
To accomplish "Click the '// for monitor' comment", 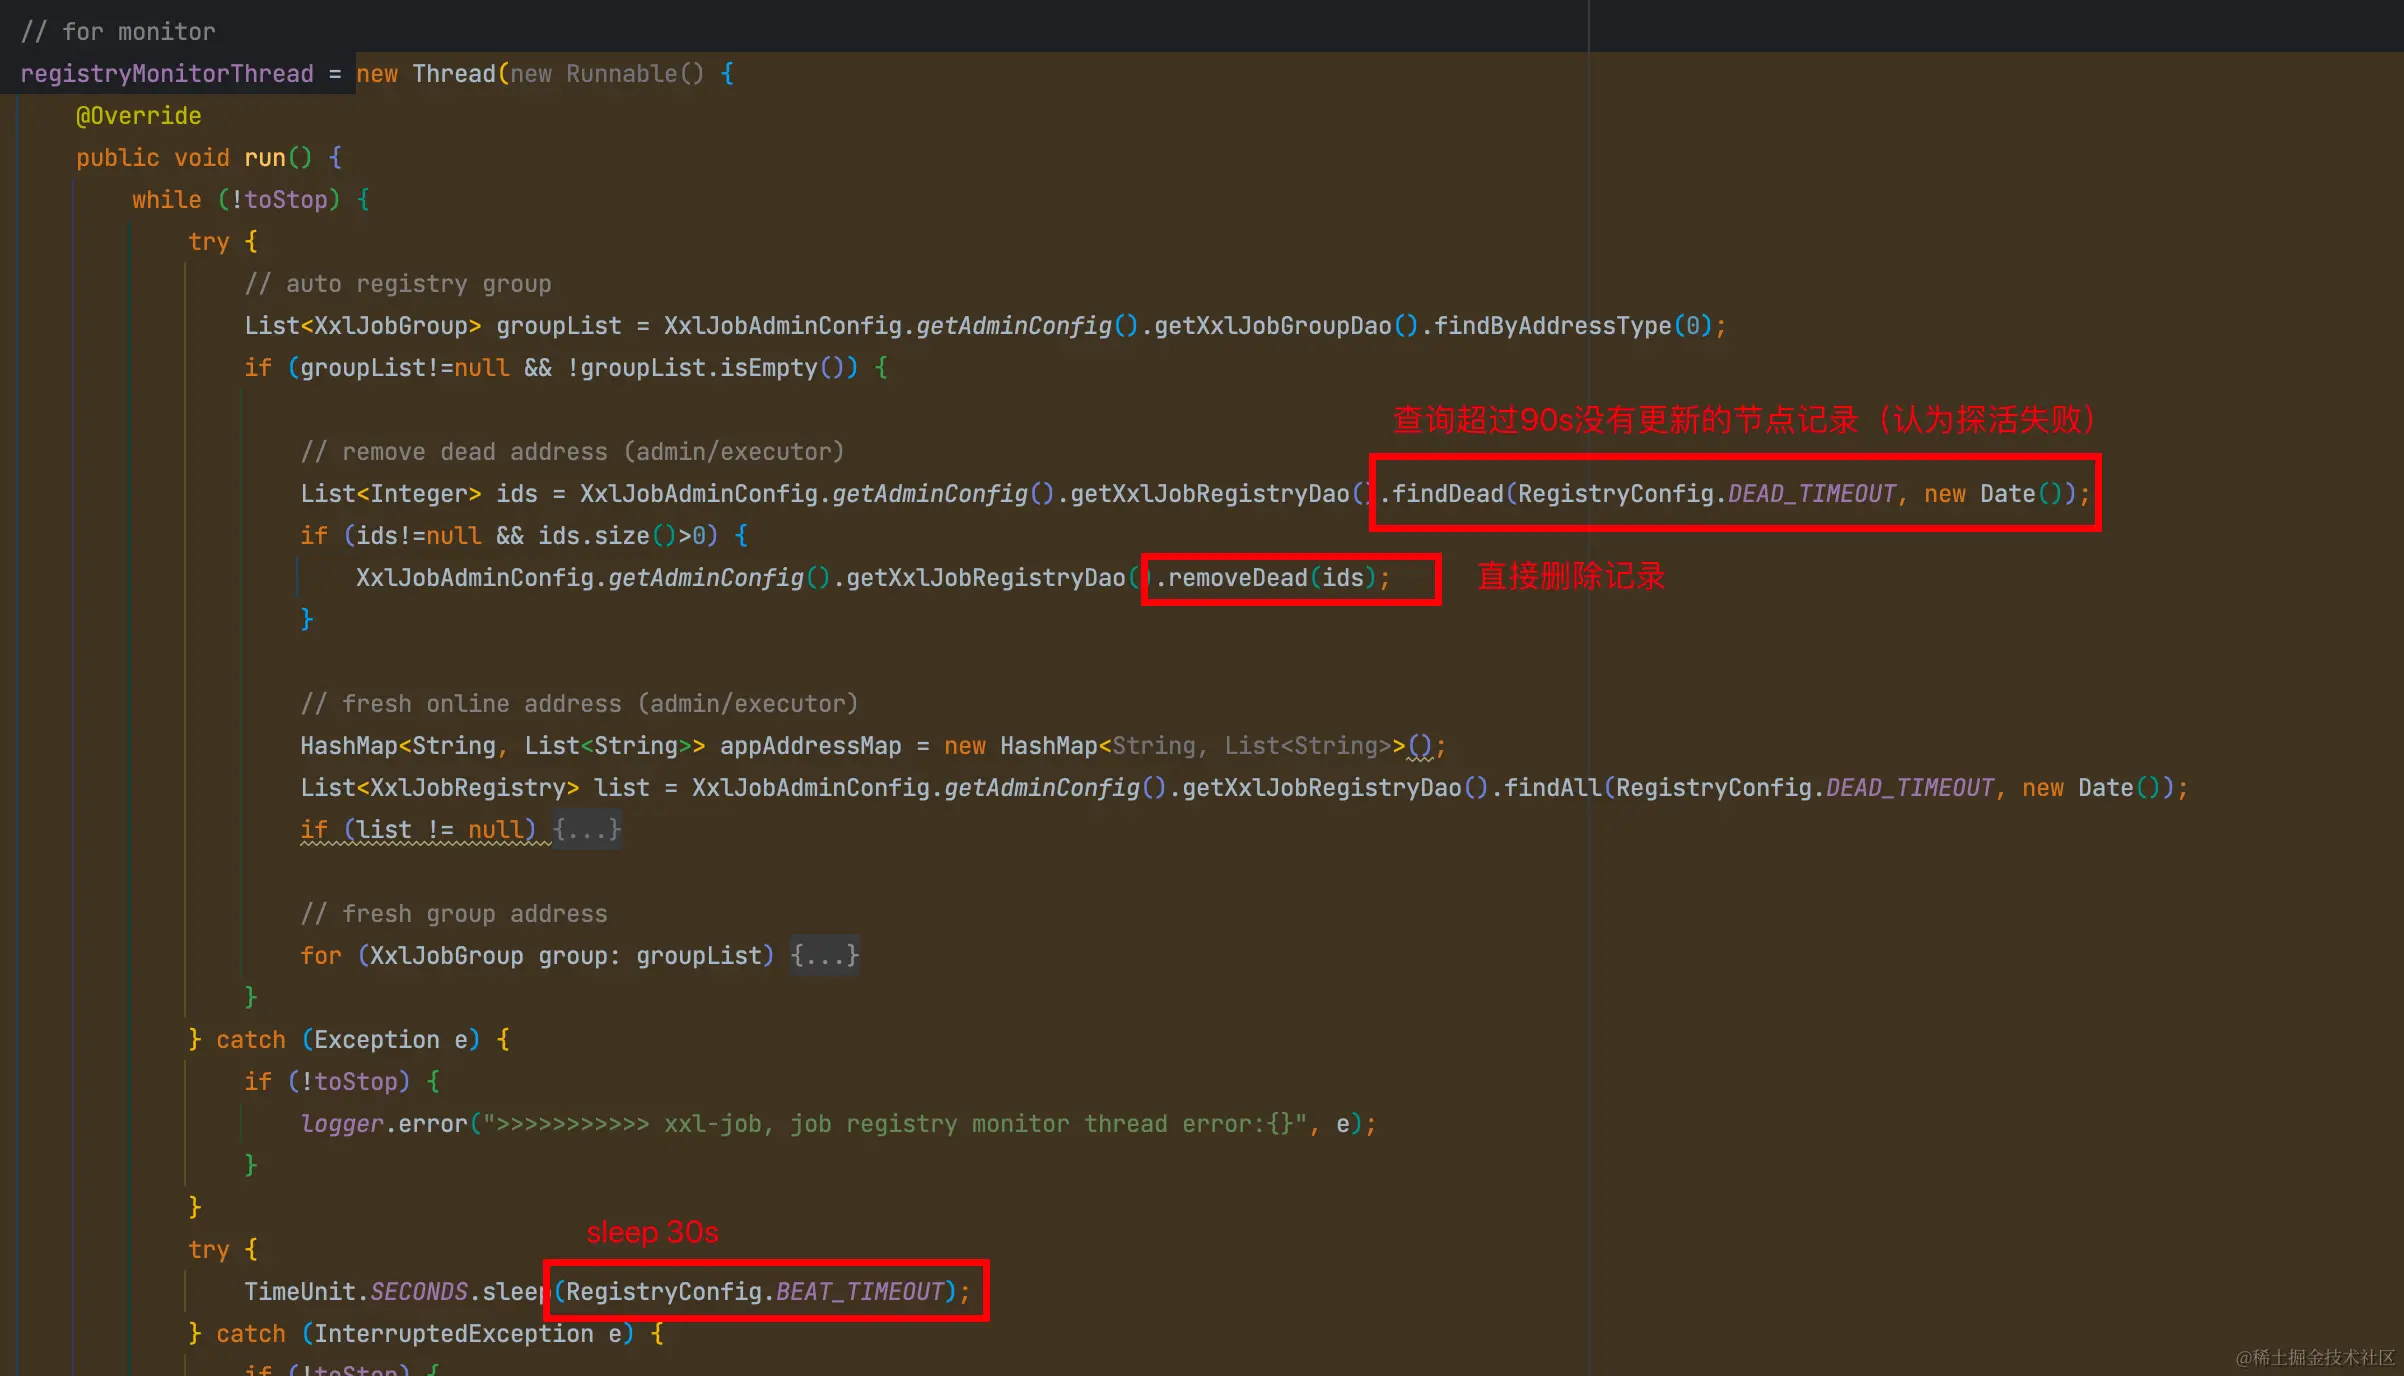I will pos(118,32).
